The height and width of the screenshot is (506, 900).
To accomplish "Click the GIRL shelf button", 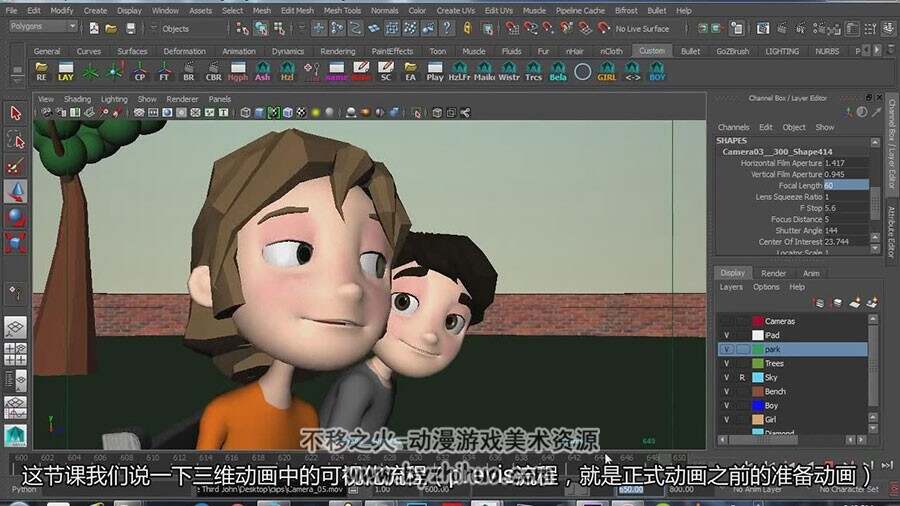I will 607,72.
